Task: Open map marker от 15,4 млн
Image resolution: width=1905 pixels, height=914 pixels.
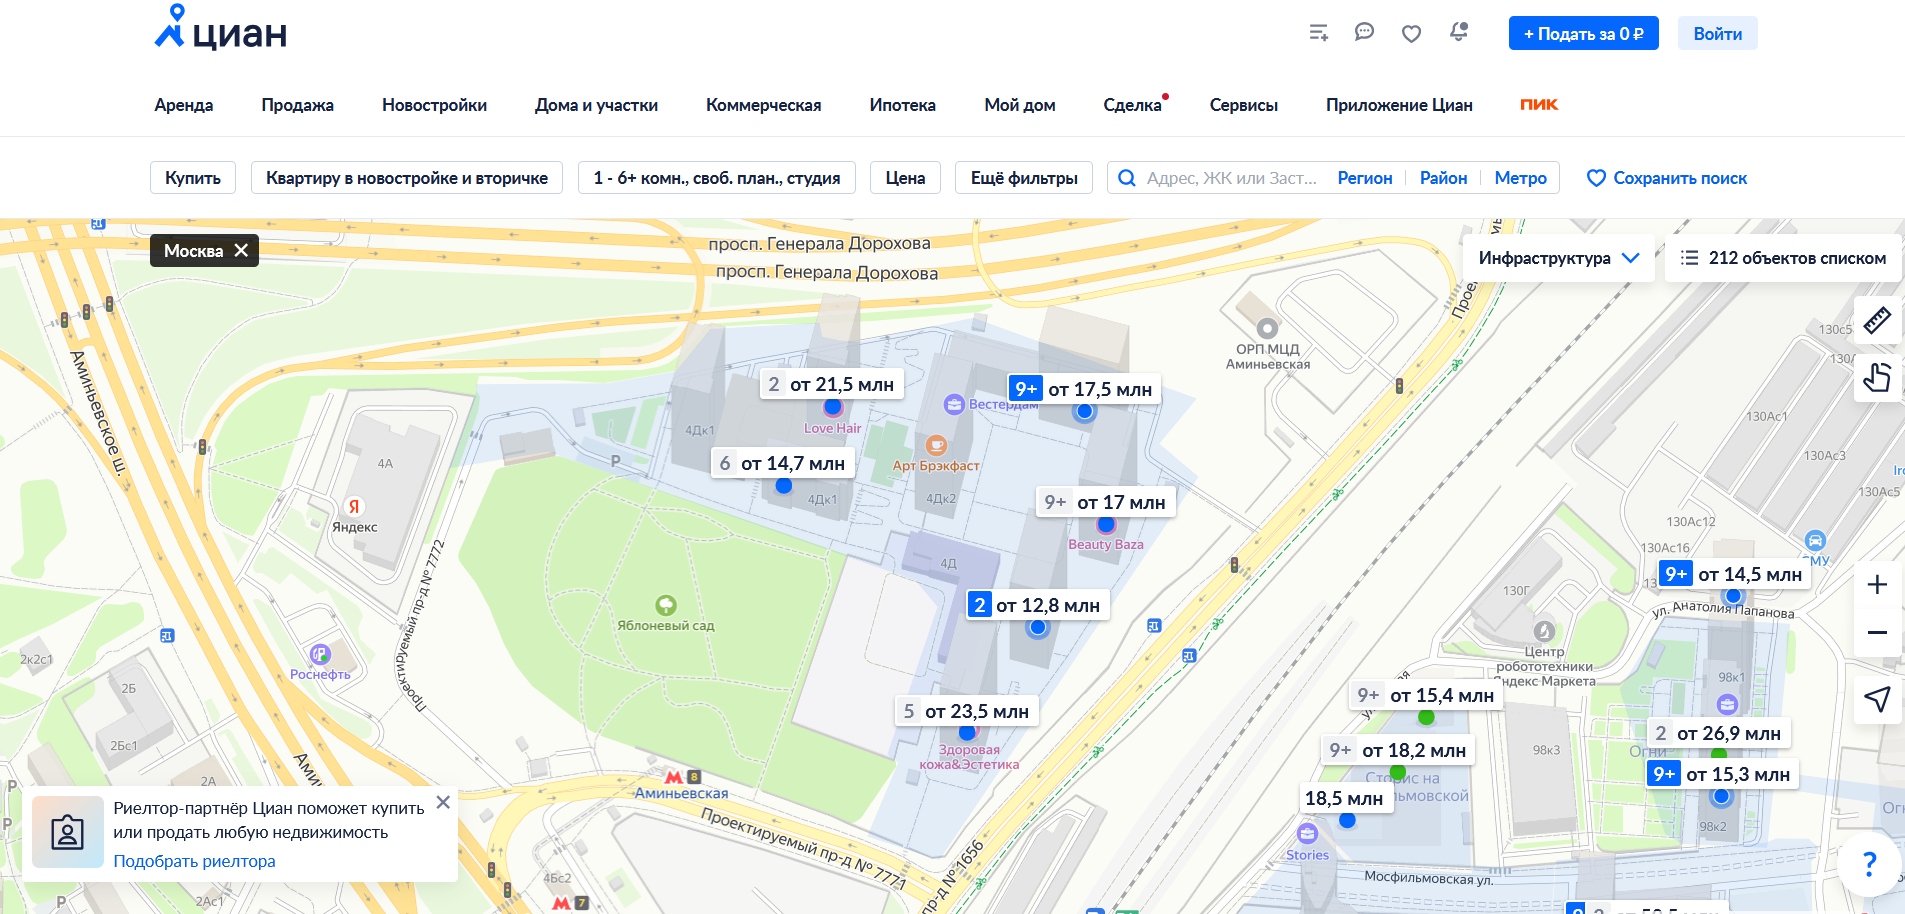Action: click(1426, 695)
